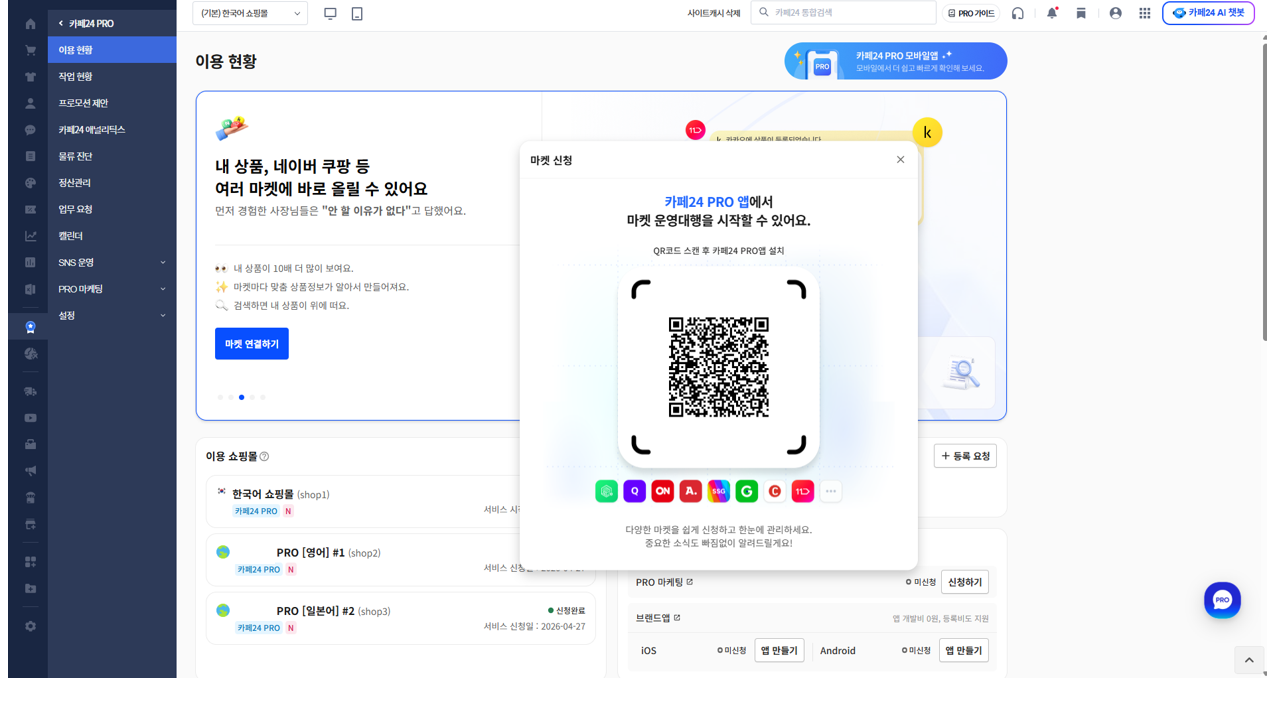Go back via 카페24 PRO sidebar header
Viewport: 1280px width, 702px height.
[x=86, y=23]
